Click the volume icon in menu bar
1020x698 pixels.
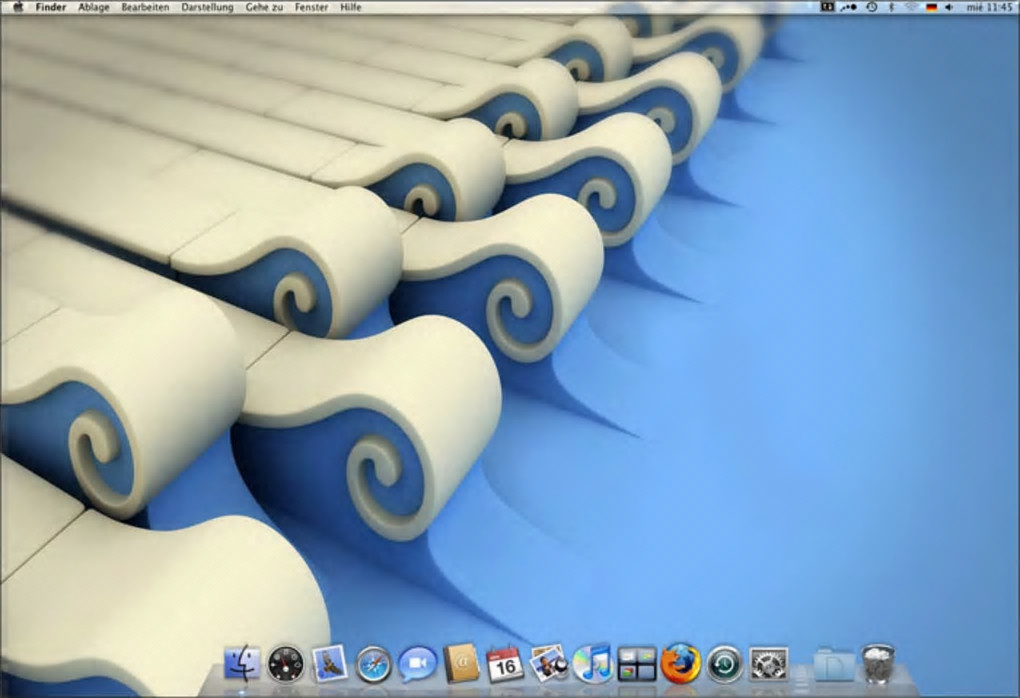coord(949,7)
